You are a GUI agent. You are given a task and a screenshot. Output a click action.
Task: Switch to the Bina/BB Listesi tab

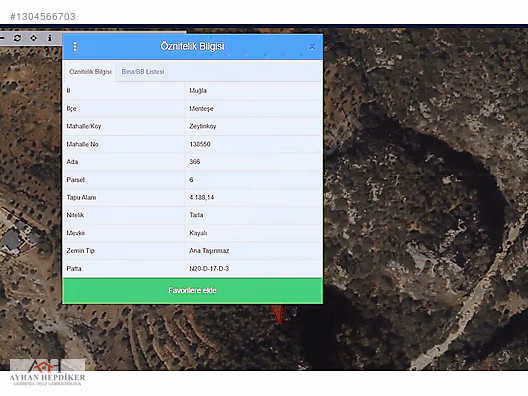click(x=143, y=72)
